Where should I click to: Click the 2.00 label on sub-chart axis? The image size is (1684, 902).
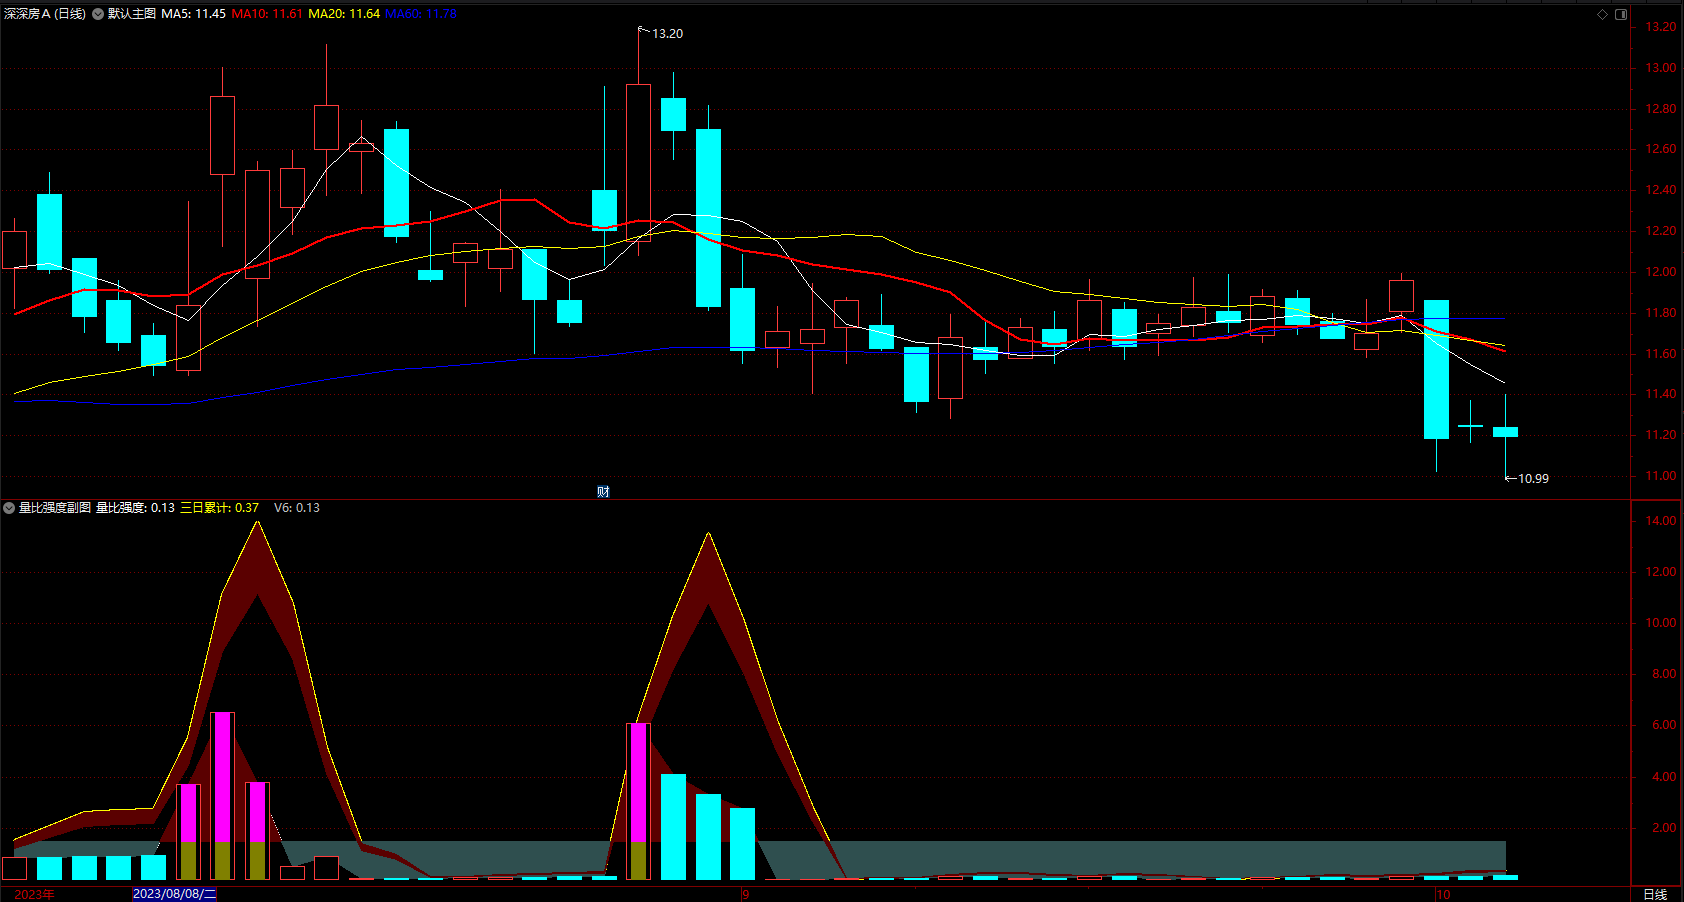pos(1664,828)
